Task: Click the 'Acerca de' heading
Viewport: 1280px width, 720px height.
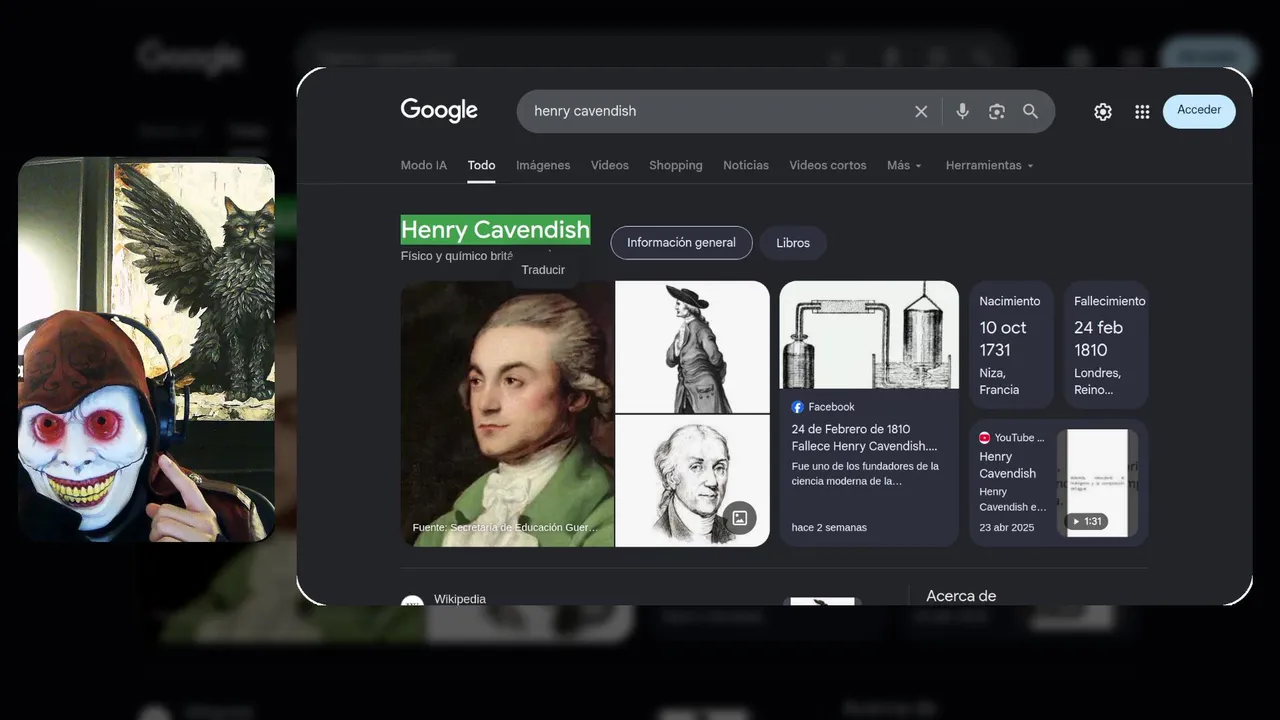Action: (x=961, y=596)
